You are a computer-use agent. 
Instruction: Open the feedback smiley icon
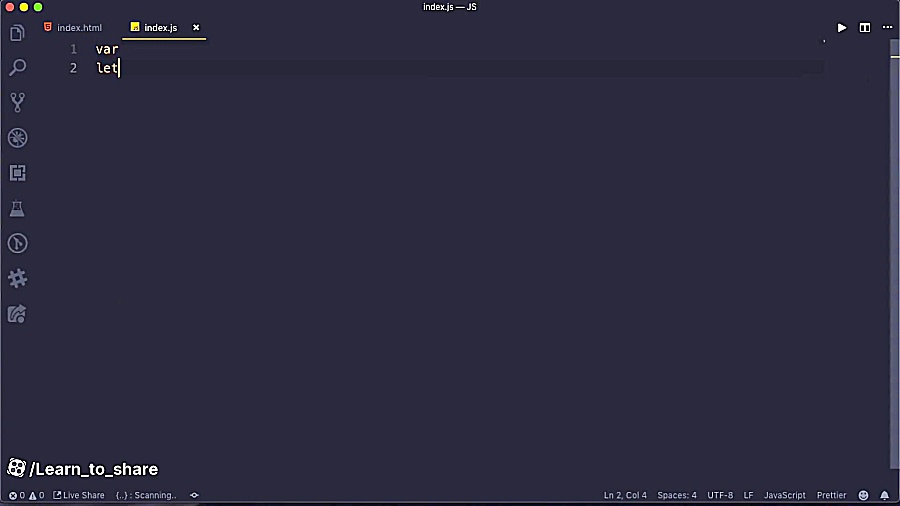tap(863, 495)
